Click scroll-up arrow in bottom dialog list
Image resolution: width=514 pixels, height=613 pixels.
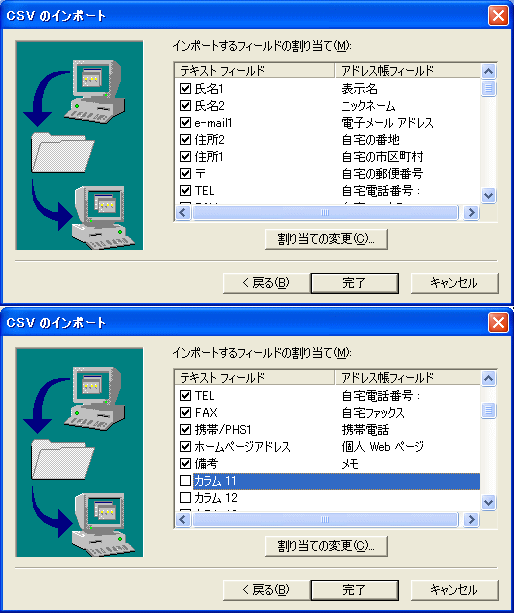pyautogui.click(x=489, y=378)
